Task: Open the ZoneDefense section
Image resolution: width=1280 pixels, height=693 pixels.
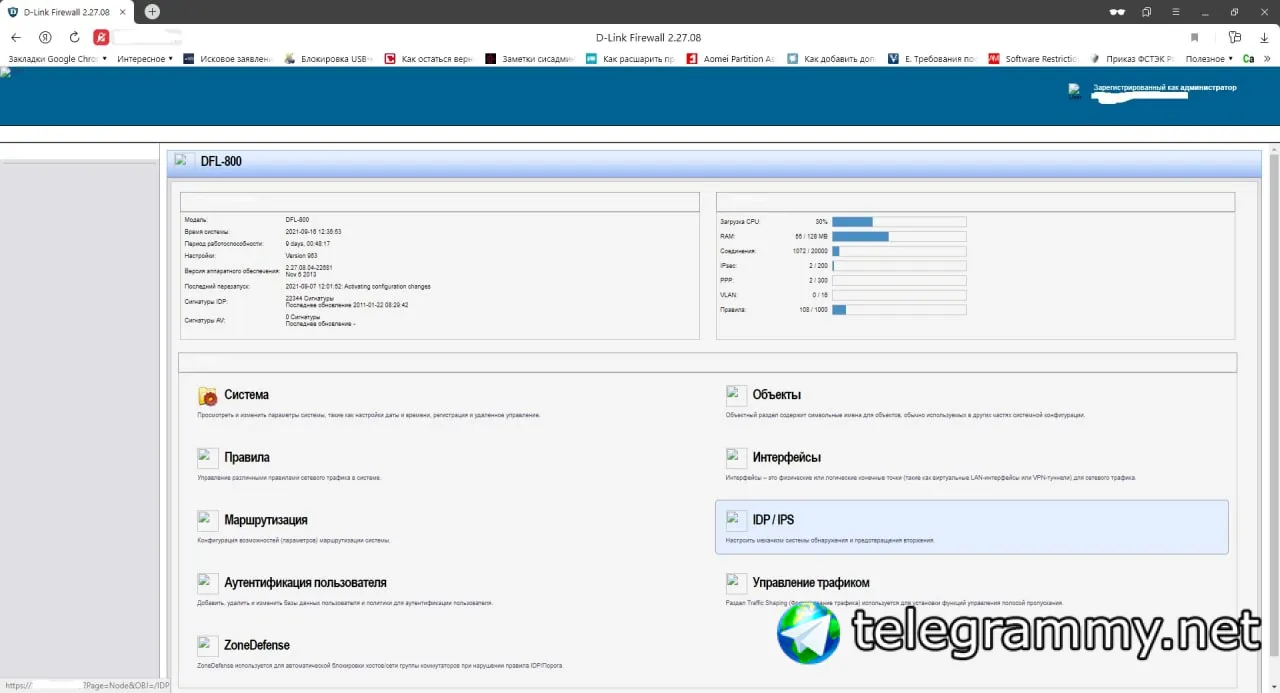Action: [x=257, y=645]
